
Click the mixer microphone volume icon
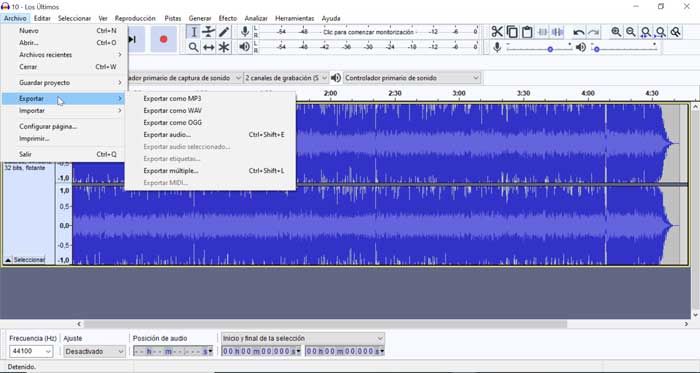[x=497, y=47]
